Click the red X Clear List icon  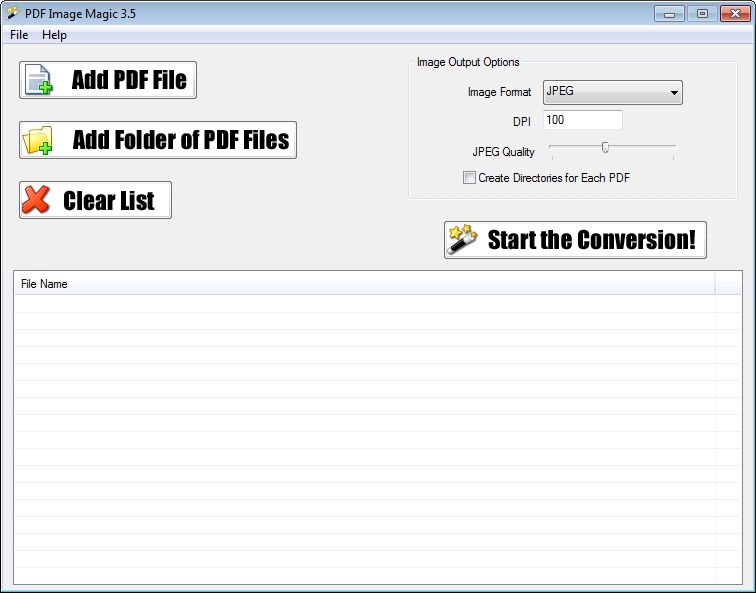(x=35, y=200)
